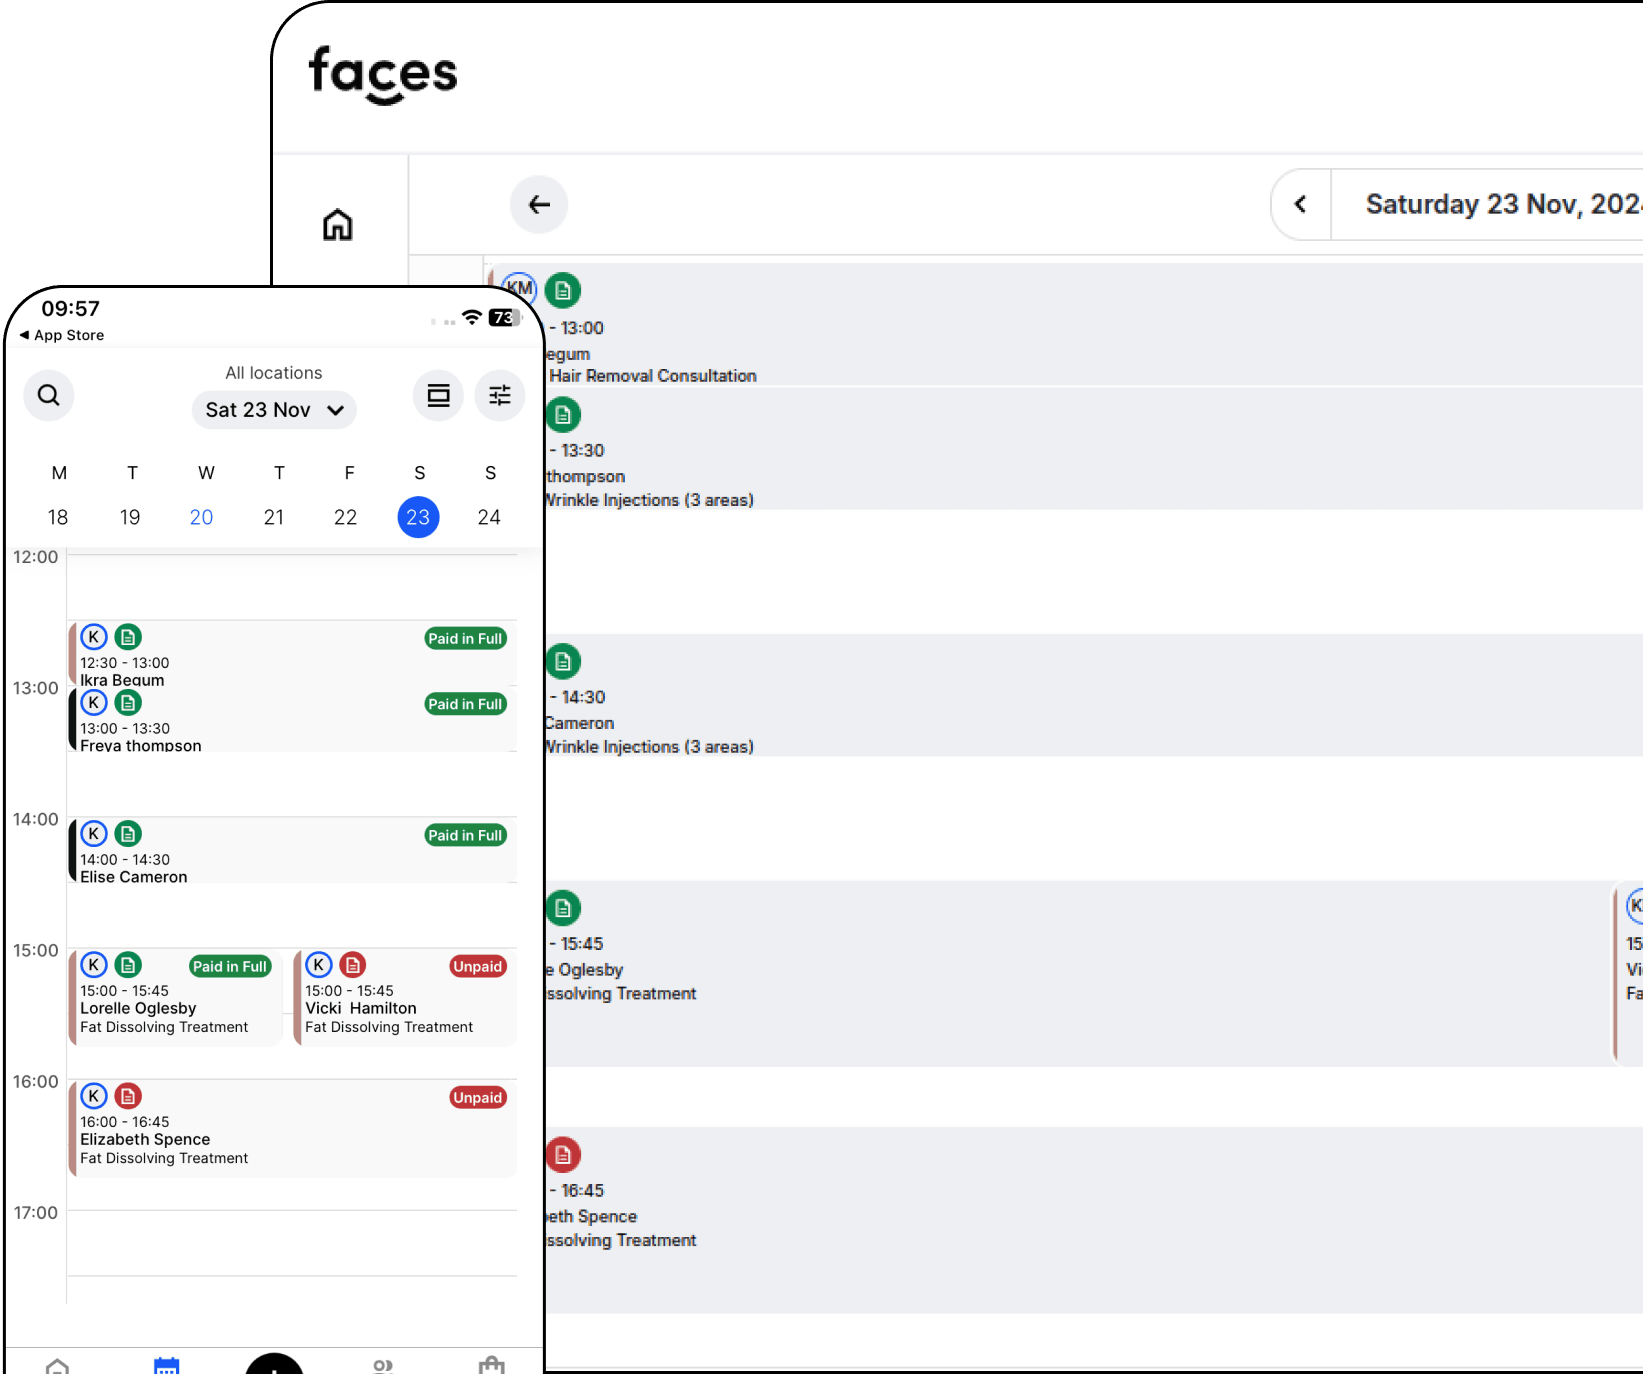The width and height of the screenshot is (1643, 1374).
Task: Open Vicki Hamilton appointment name
Action: click(x=361, y=1009)
